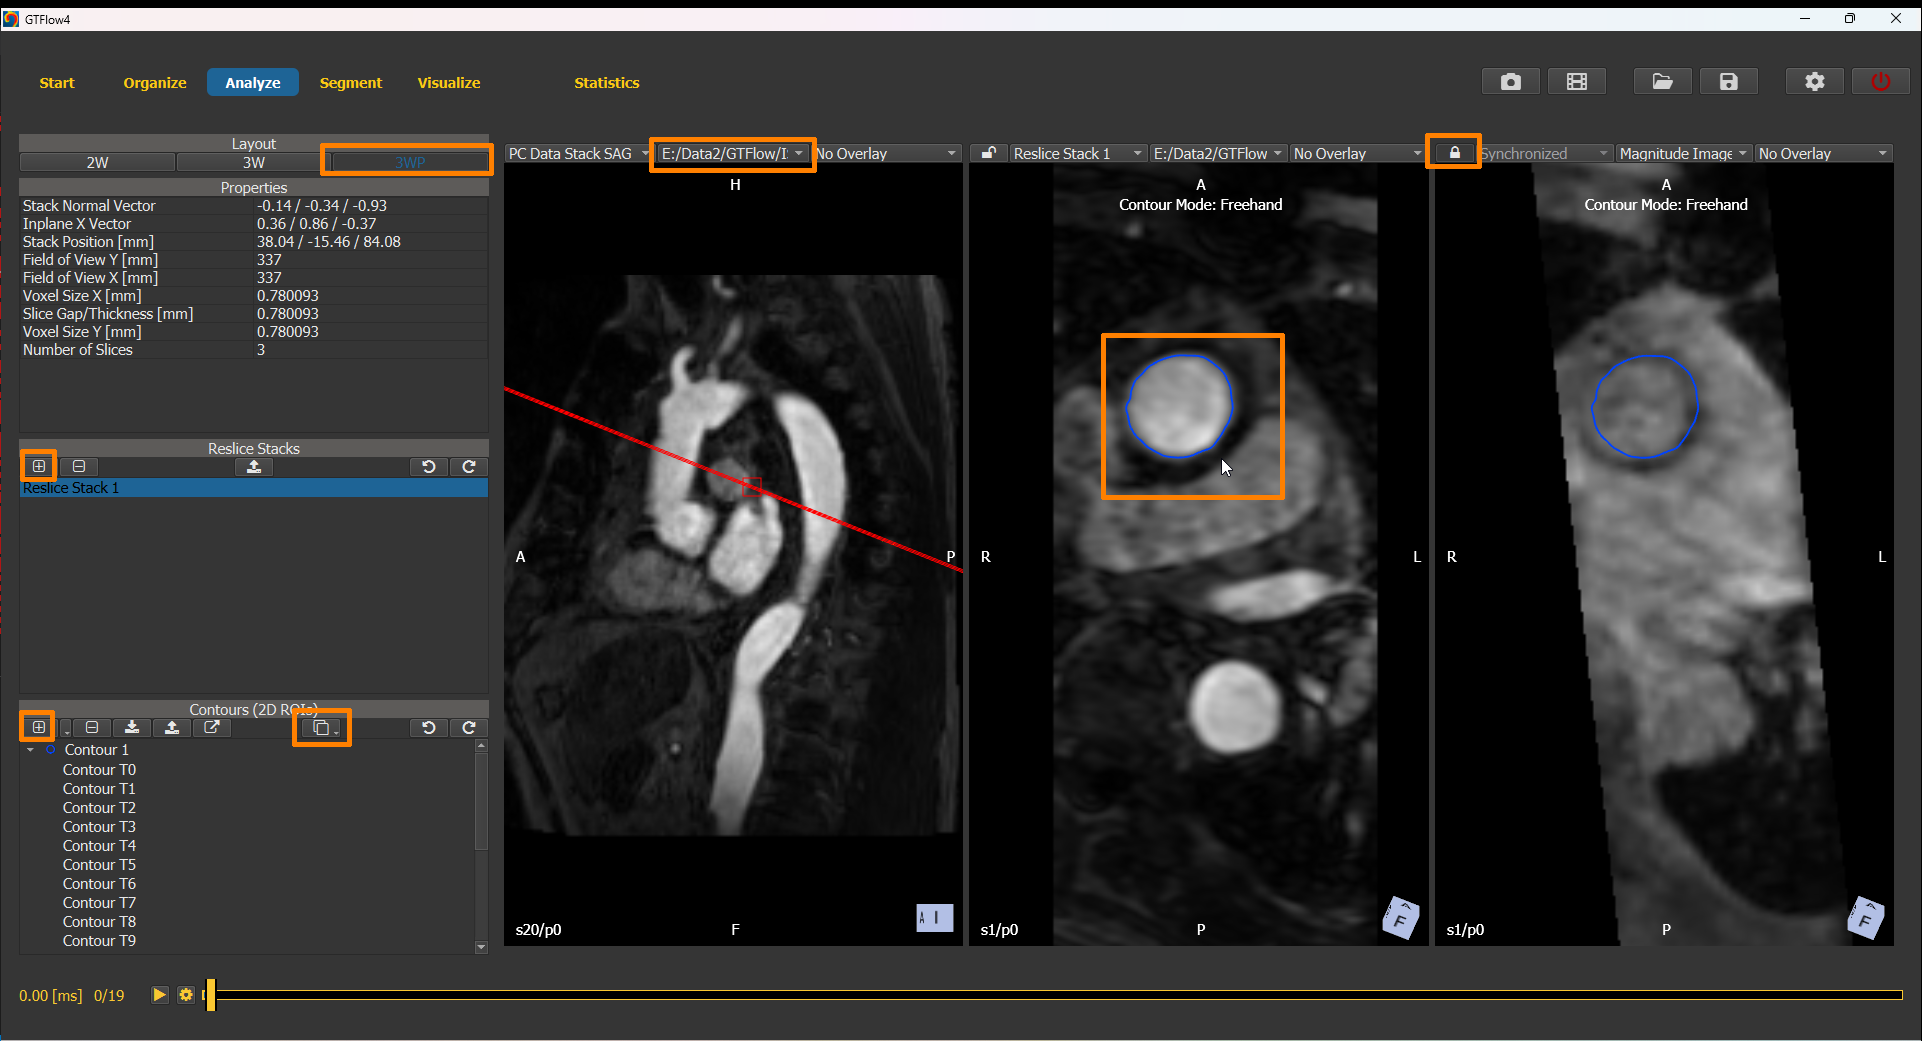This screenshot has width=1922, height=1041.
Task: Import contours with the download icon
Action: click(132, 727)
